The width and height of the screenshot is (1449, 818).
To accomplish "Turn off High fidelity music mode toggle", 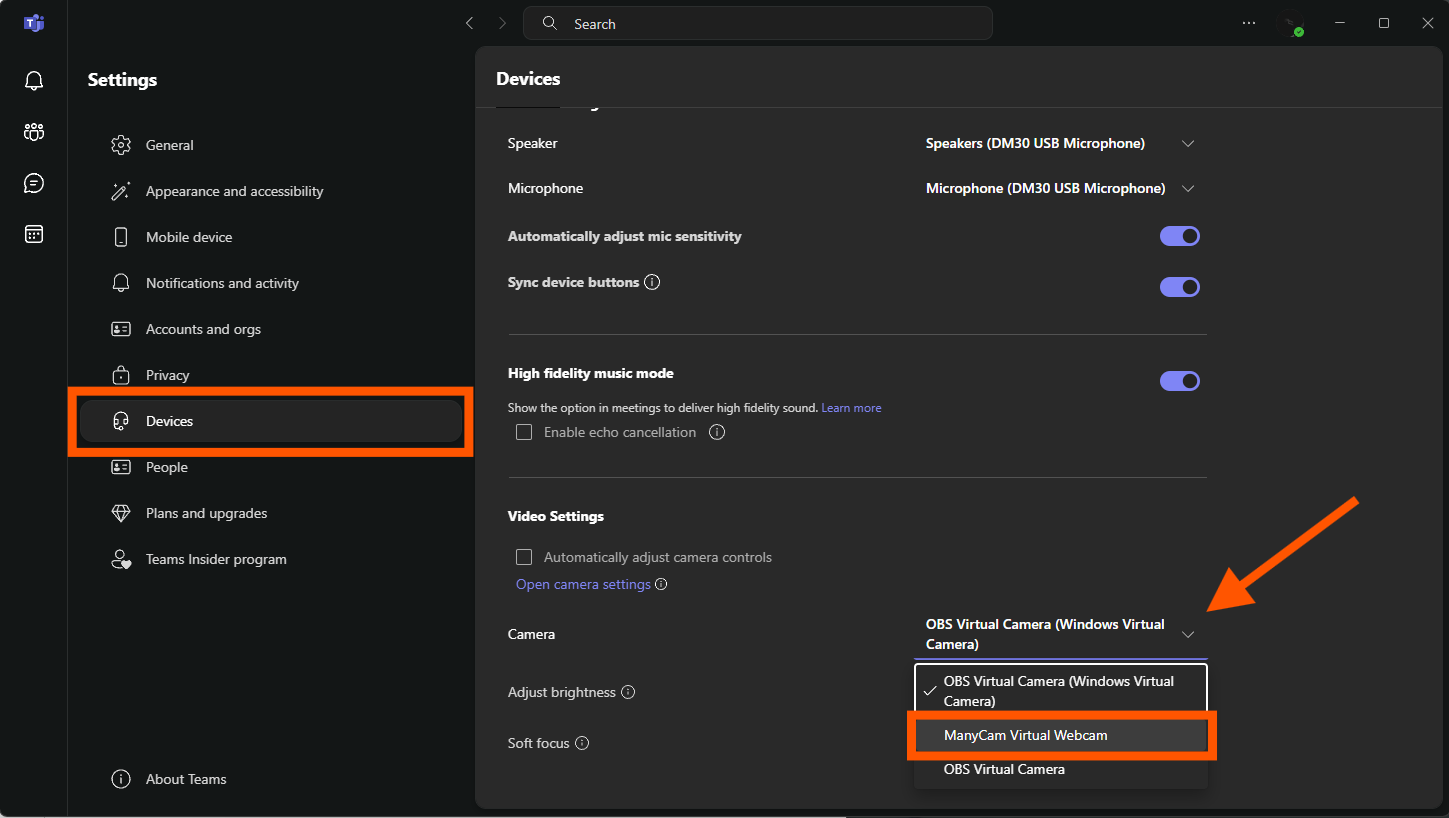I will [1179, 381].
